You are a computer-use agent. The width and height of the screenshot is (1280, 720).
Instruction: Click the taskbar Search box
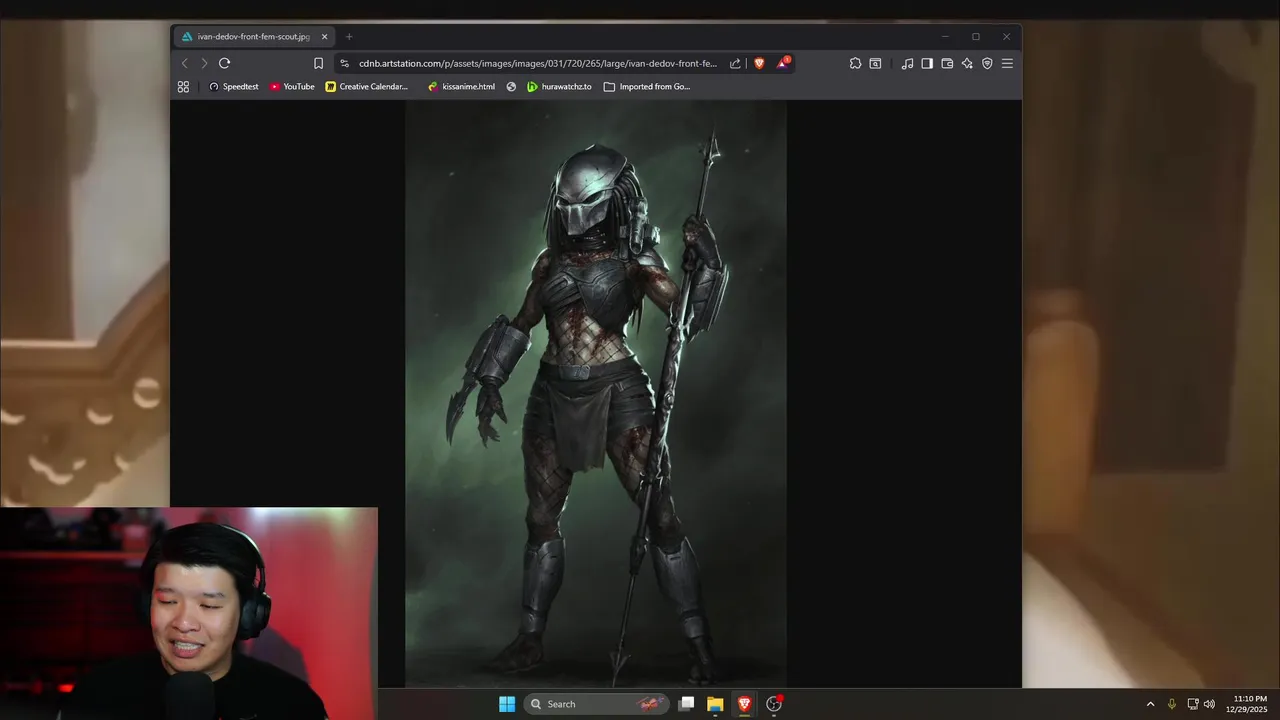pos(596,704)
